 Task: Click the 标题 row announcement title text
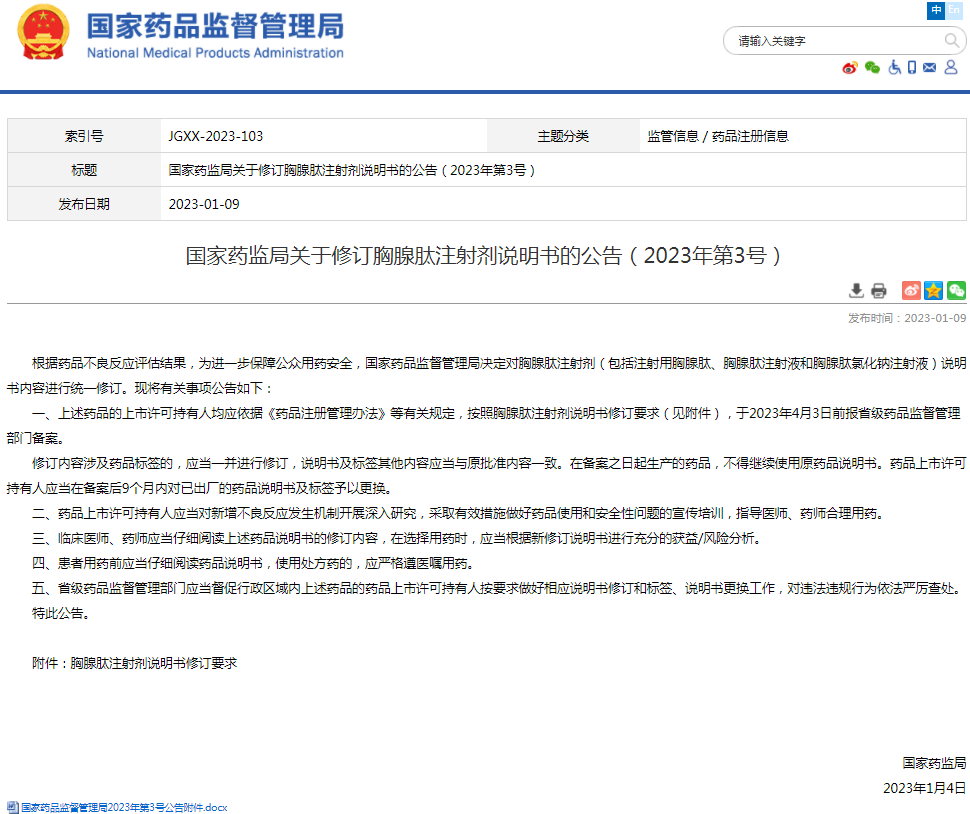coord(351,170)
